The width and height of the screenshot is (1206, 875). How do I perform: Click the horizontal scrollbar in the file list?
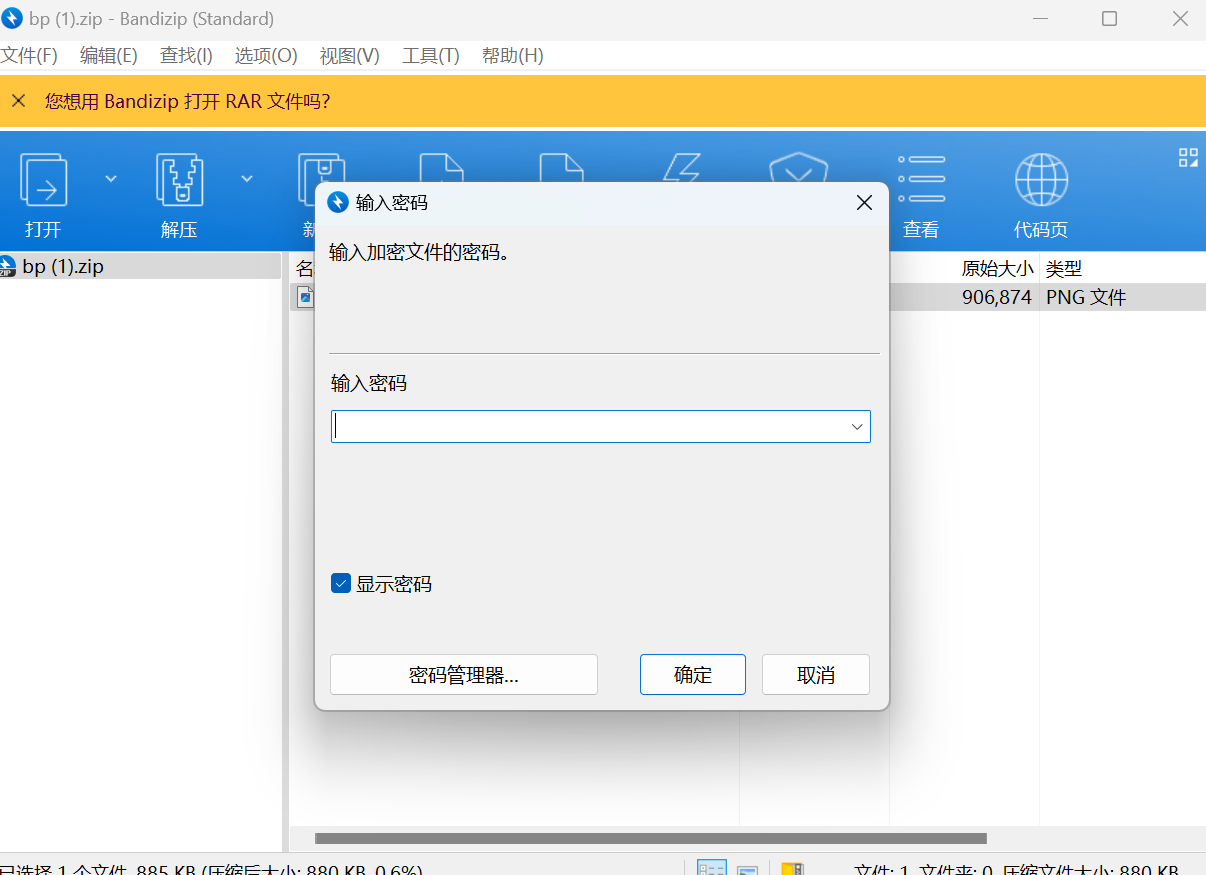[x=650, y=838]
